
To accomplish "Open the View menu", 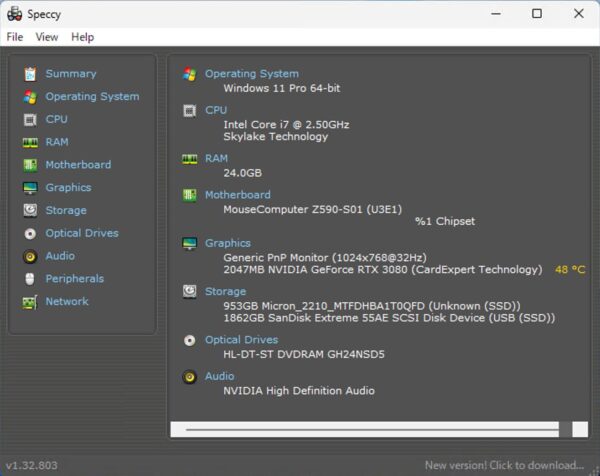I will [x=47, y=37].
